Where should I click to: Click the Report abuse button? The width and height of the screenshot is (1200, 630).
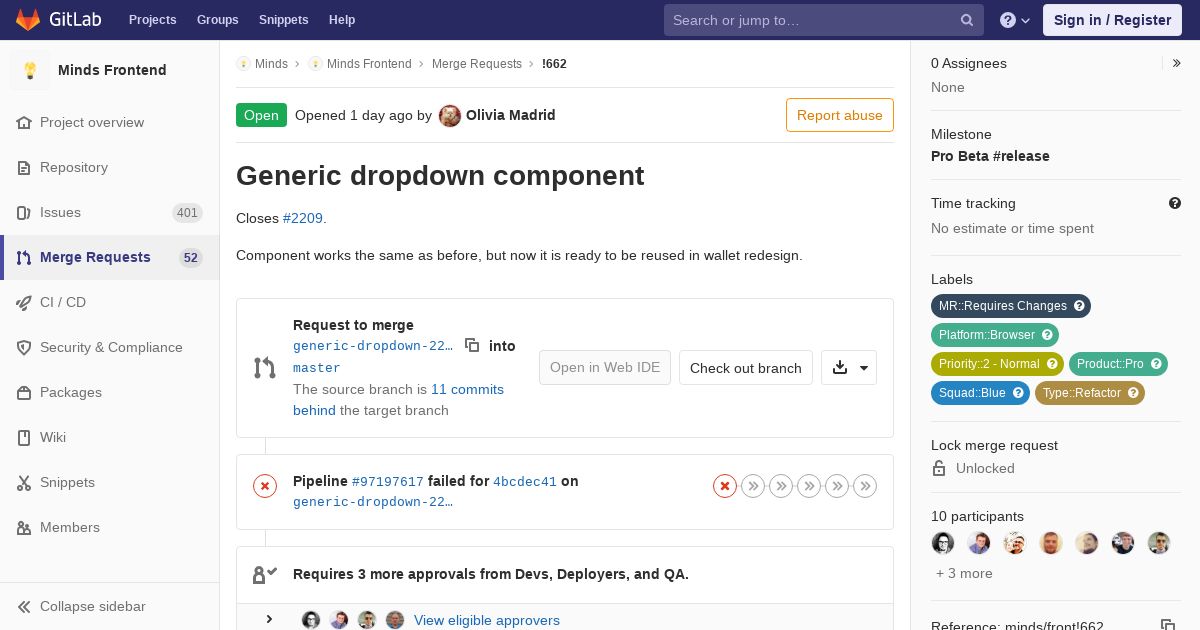[840, 115]
